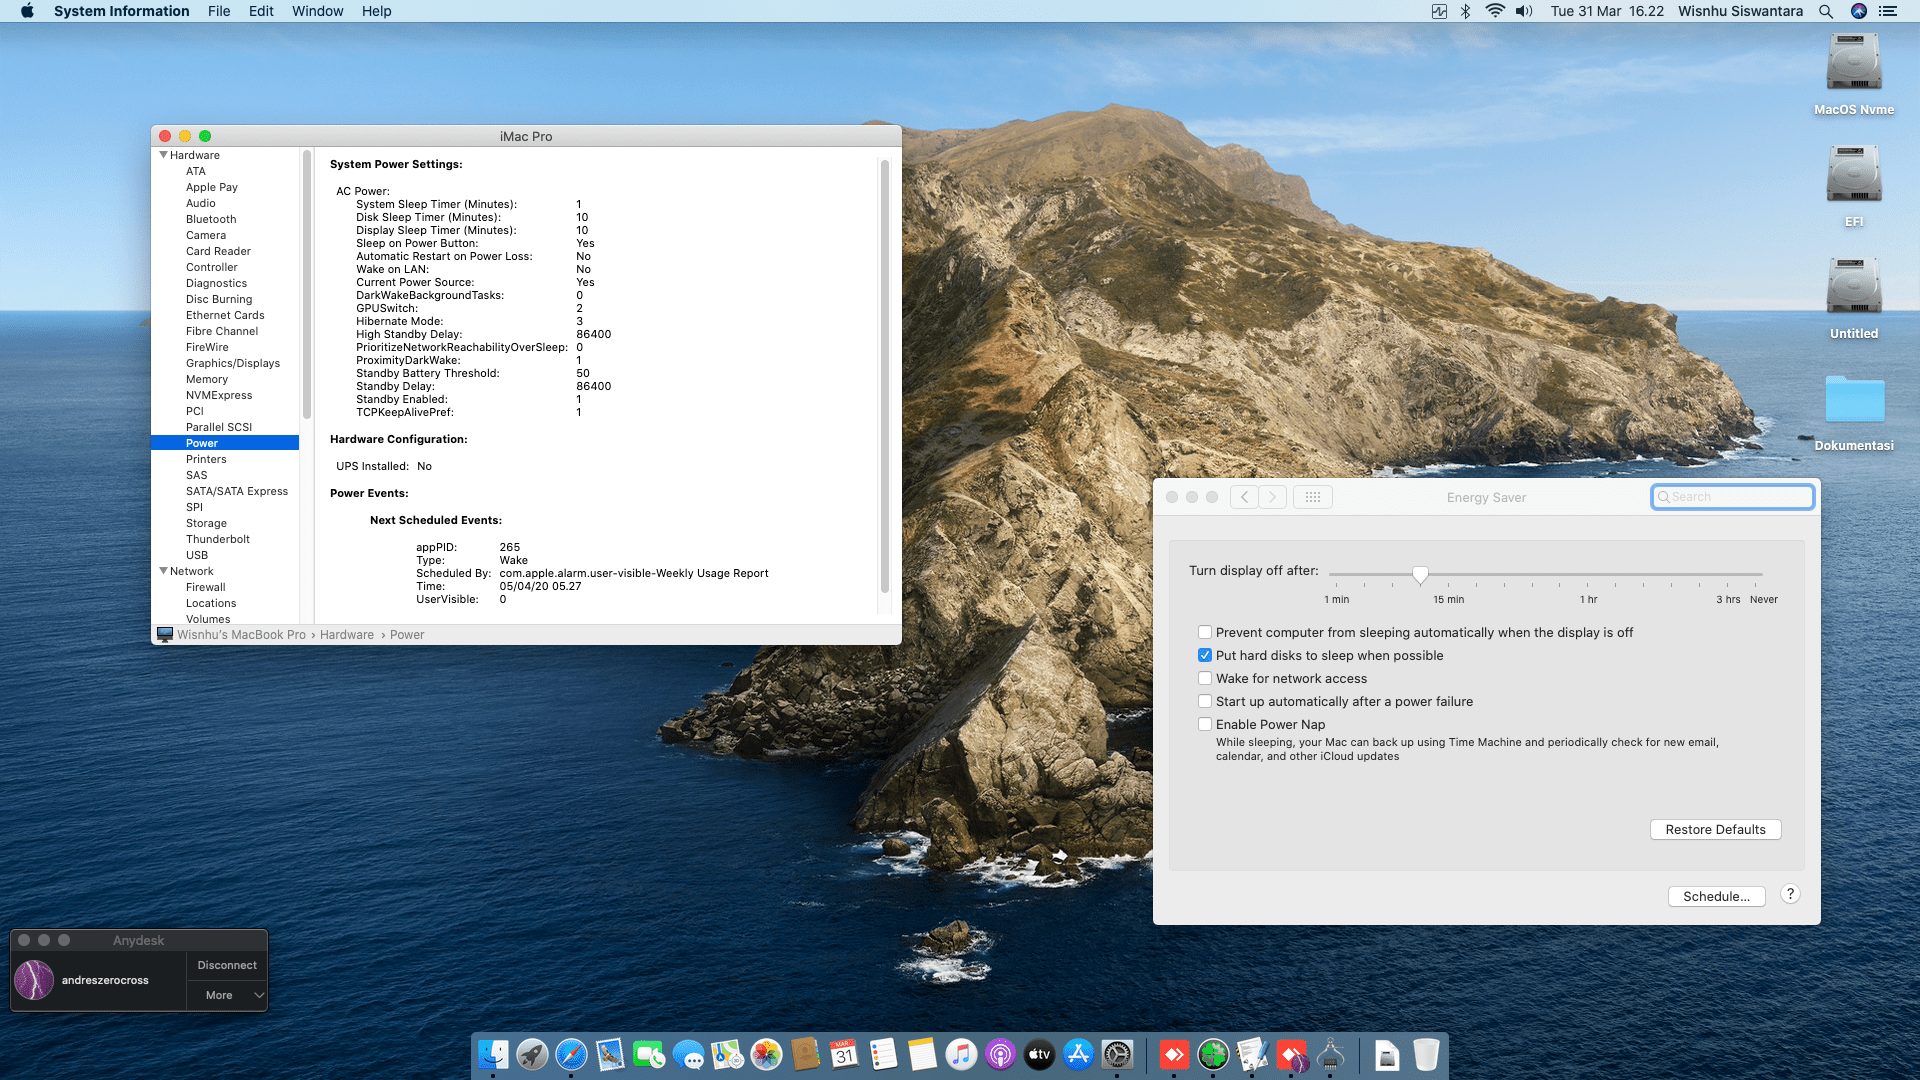The width and height of the screenshot is (1920, 1080).
Task: Select USB in Hardware list
Action: (x=197, y=555)
